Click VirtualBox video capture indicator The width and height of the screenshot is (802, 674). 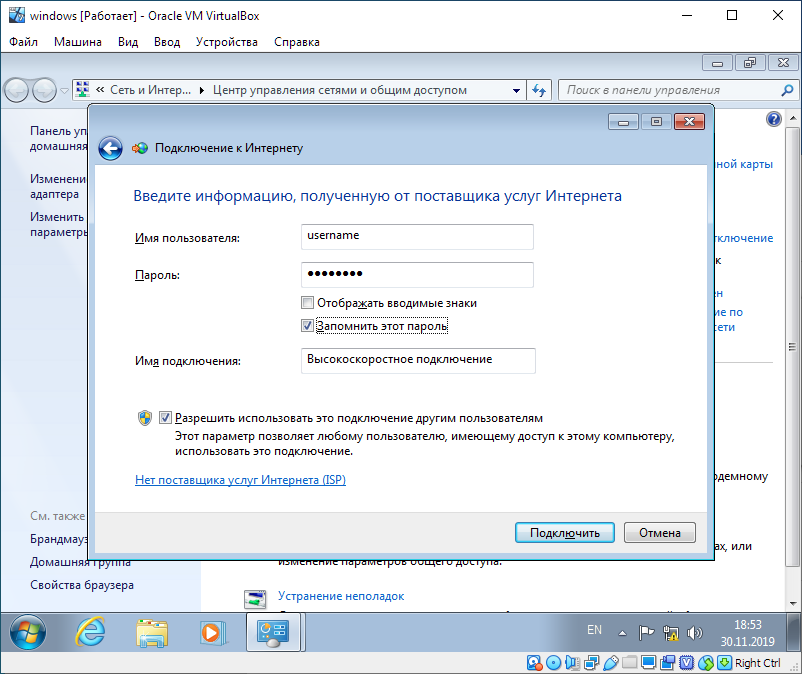click(x=667, y=663)
